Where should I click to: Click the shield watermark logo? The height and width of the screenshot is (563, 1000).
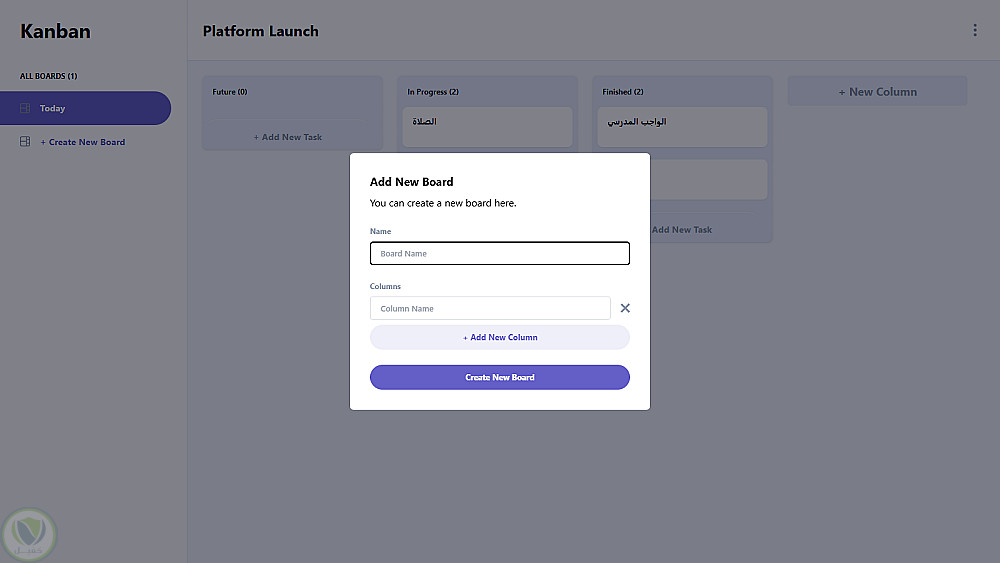pyautogui.click(x=30, y=535)
